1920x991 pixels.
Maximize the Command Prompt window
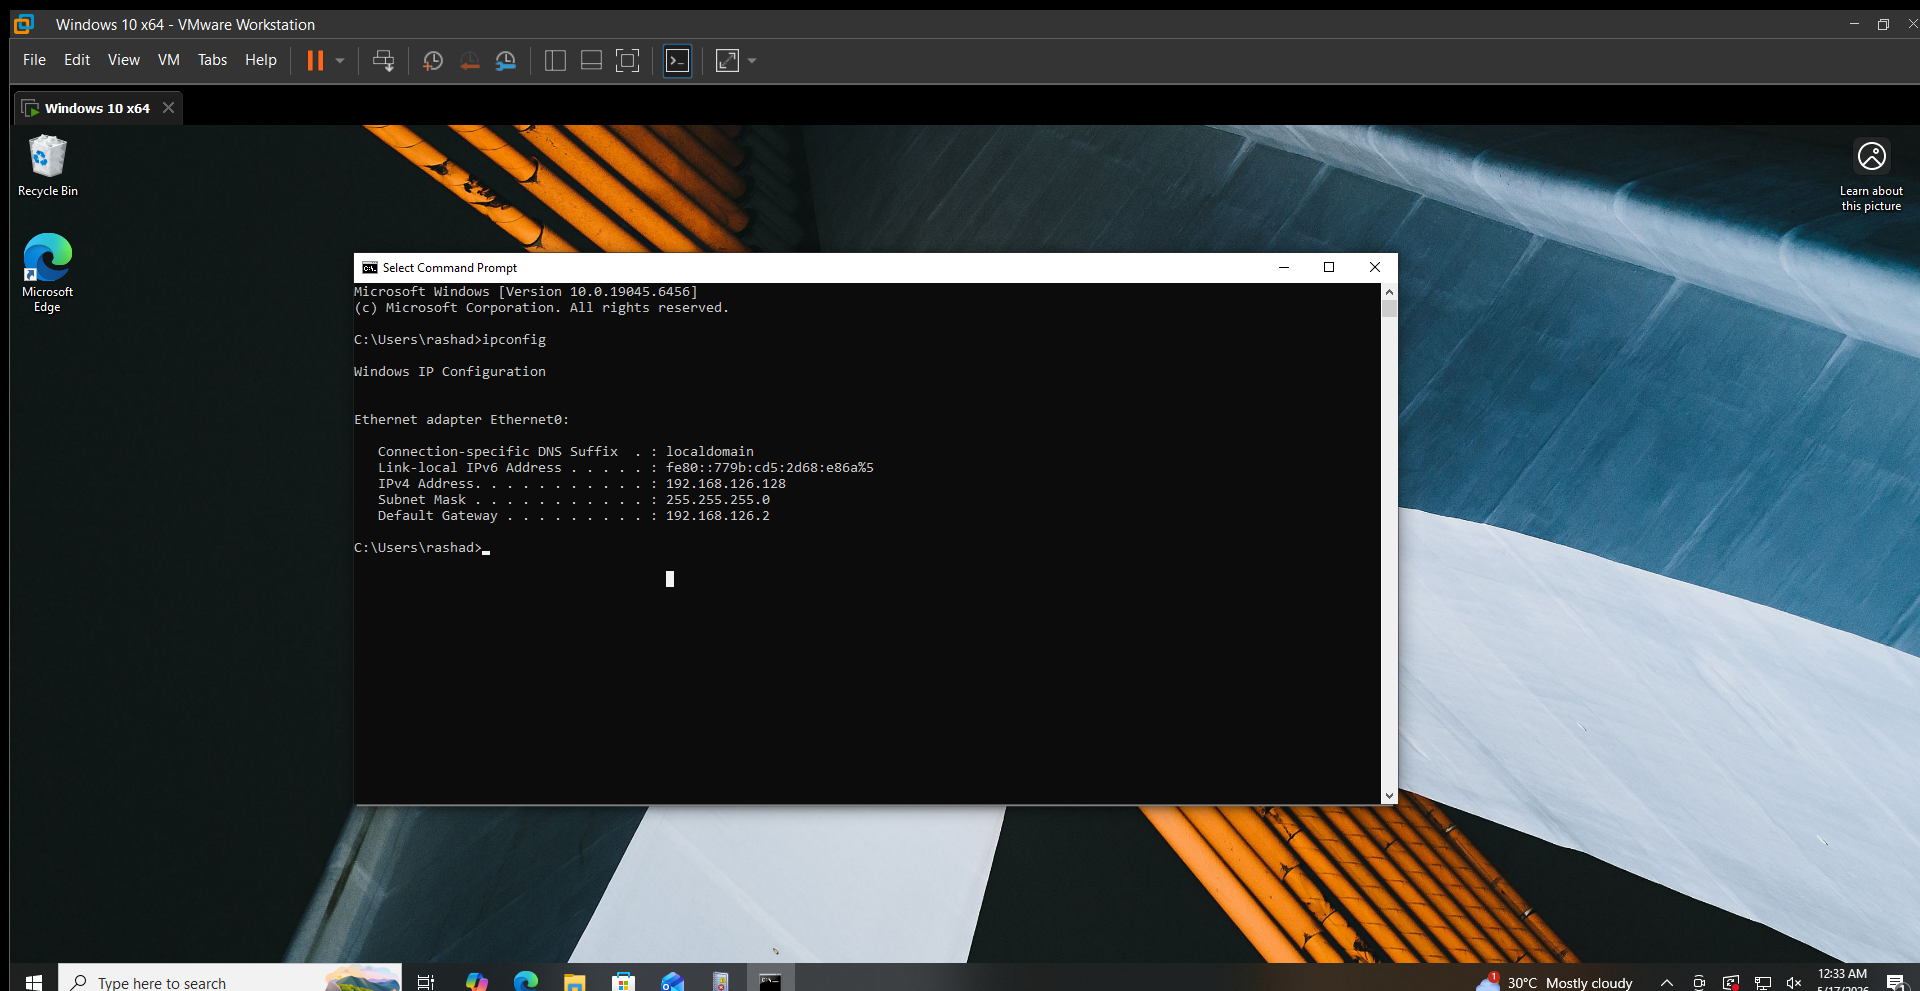tap(1329, 268)
